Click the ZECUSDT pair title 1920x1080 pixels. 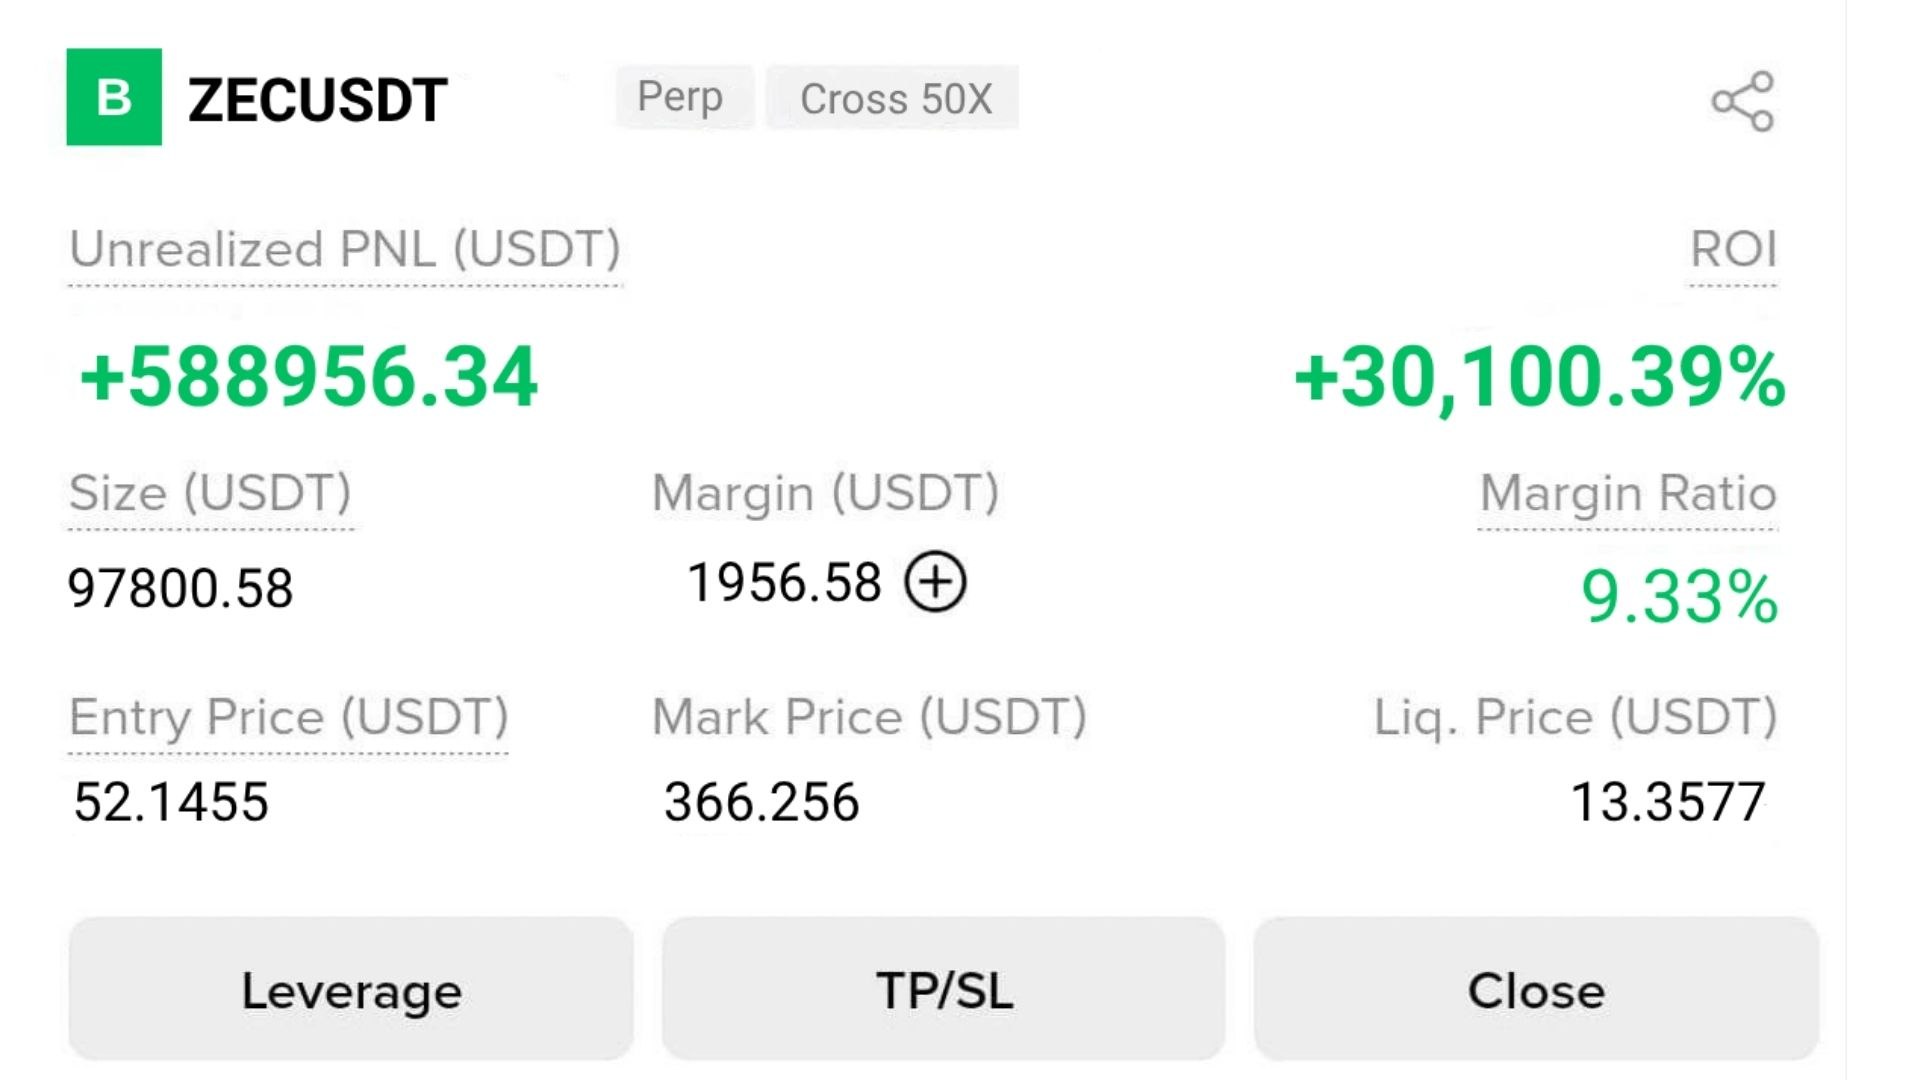tap(318, 100)
